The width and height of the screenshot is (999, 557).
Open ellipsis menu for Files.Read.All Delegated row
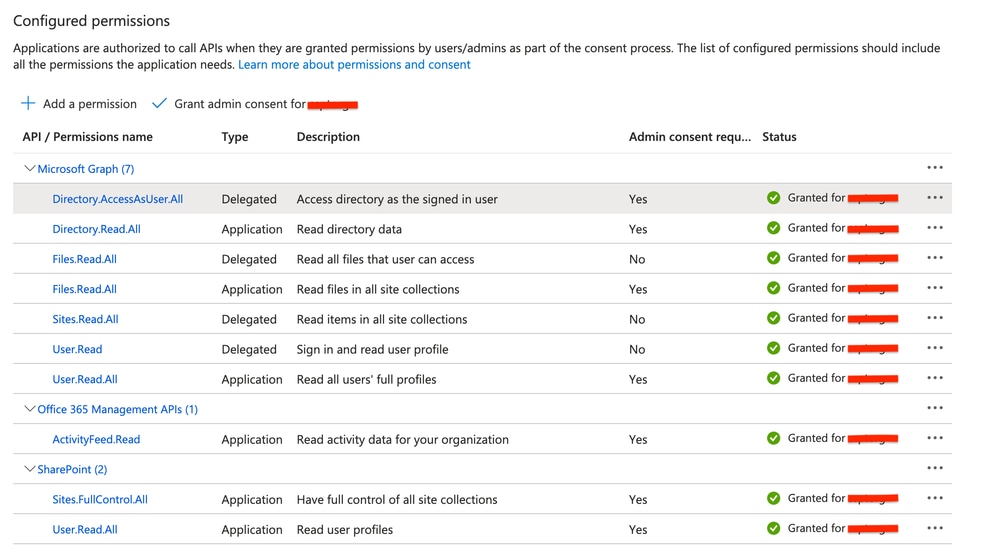click(935, 257)
